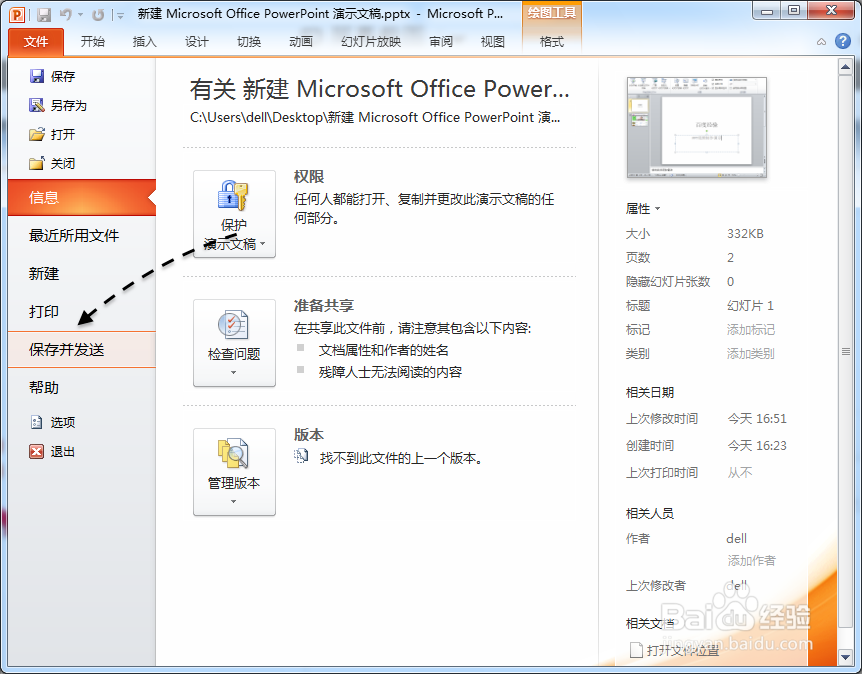Switch to the 审阅 ribbon tab
Screen dimensions: 862x674
click(x=441, y=42)
